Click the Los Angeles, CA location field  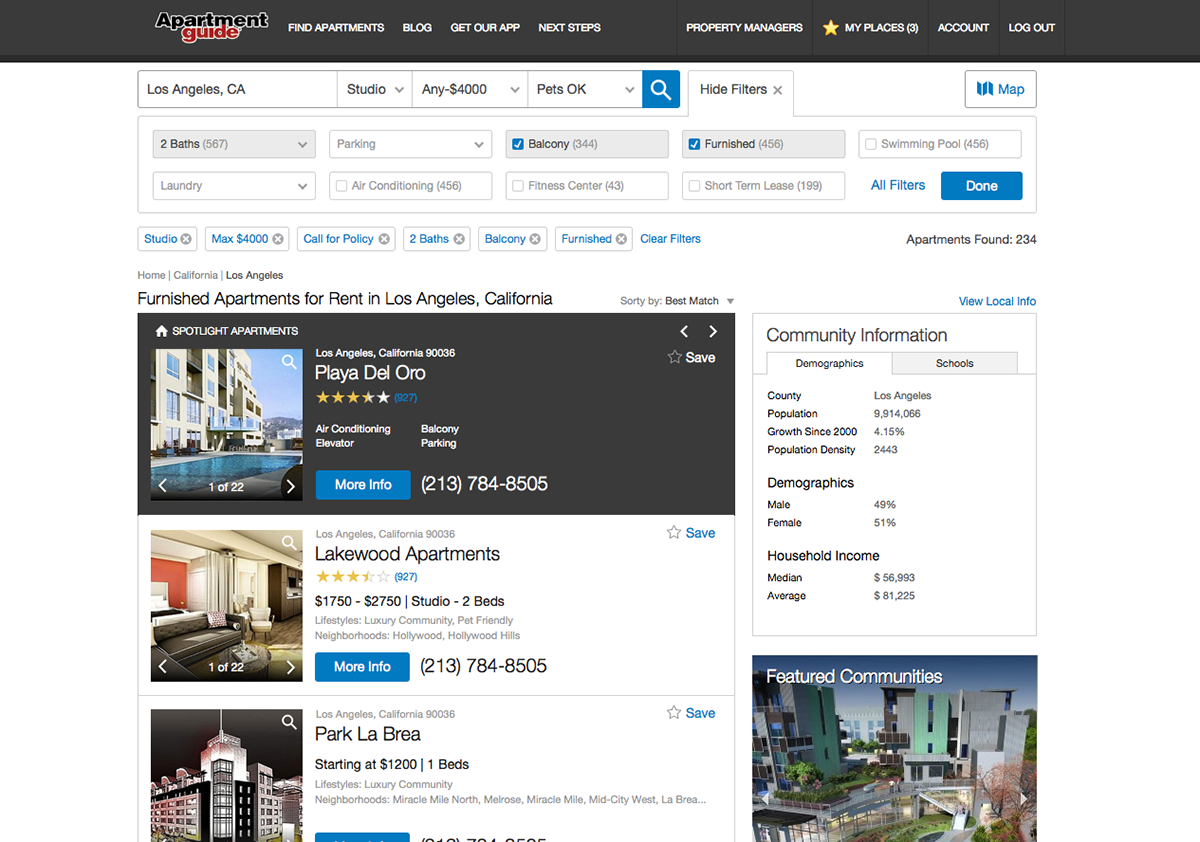pyautogui.click(x=237, y=89)
